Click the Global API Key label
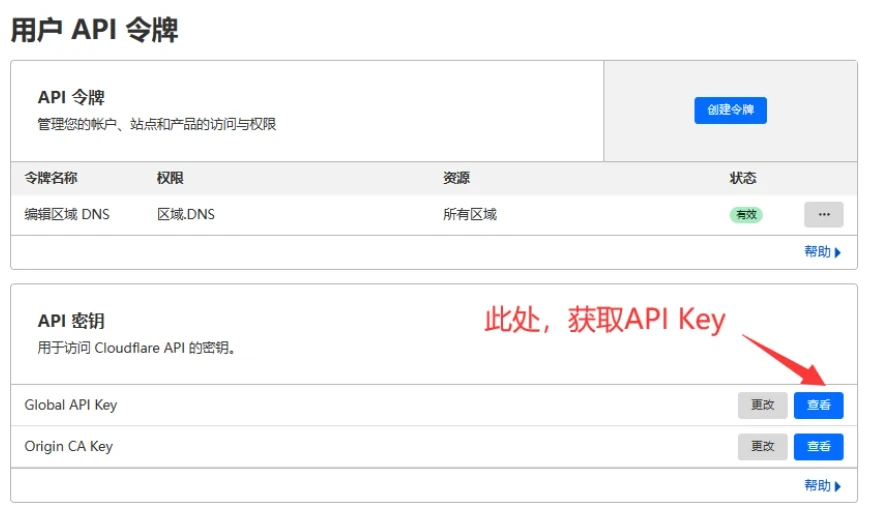Viewport: 873px width, 510px height. pos(71,405)
